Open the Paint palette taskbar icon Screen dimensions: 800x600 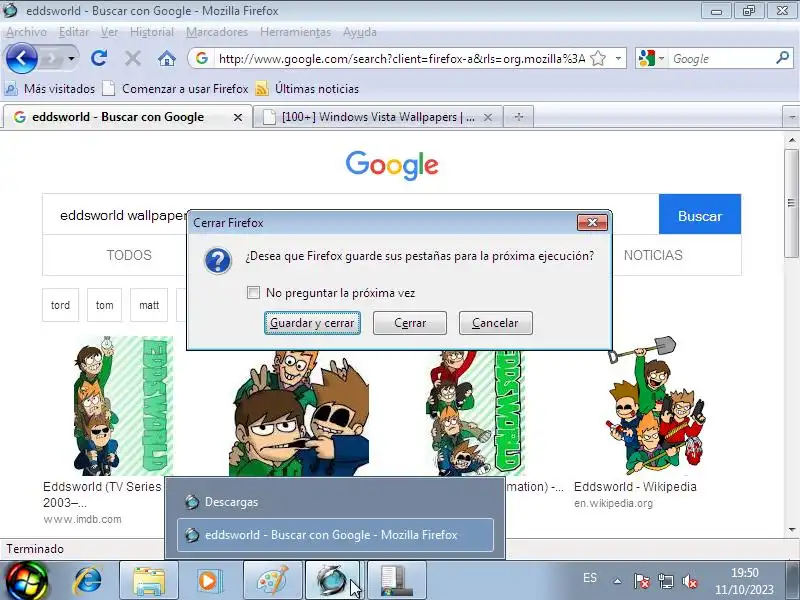[x=273, y=580]
